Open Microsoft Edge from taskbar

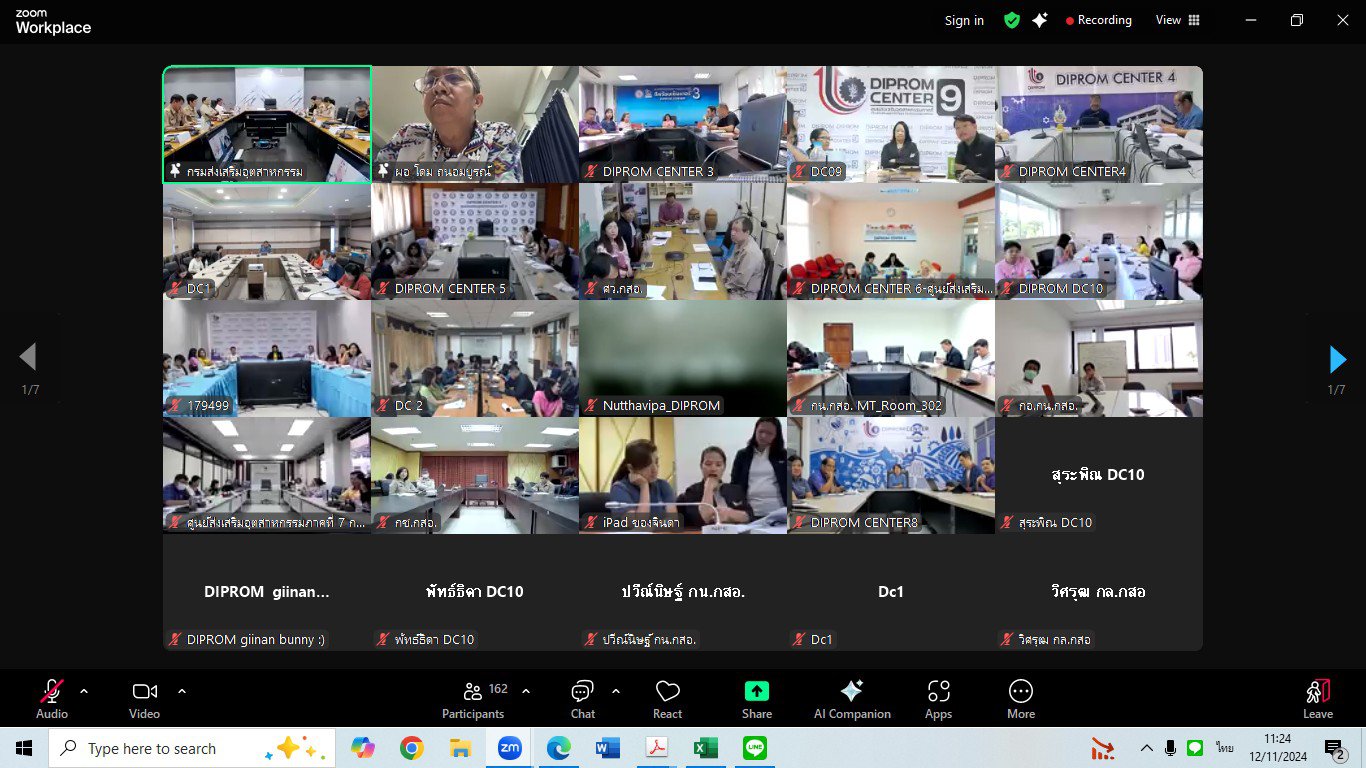(558, 748)
